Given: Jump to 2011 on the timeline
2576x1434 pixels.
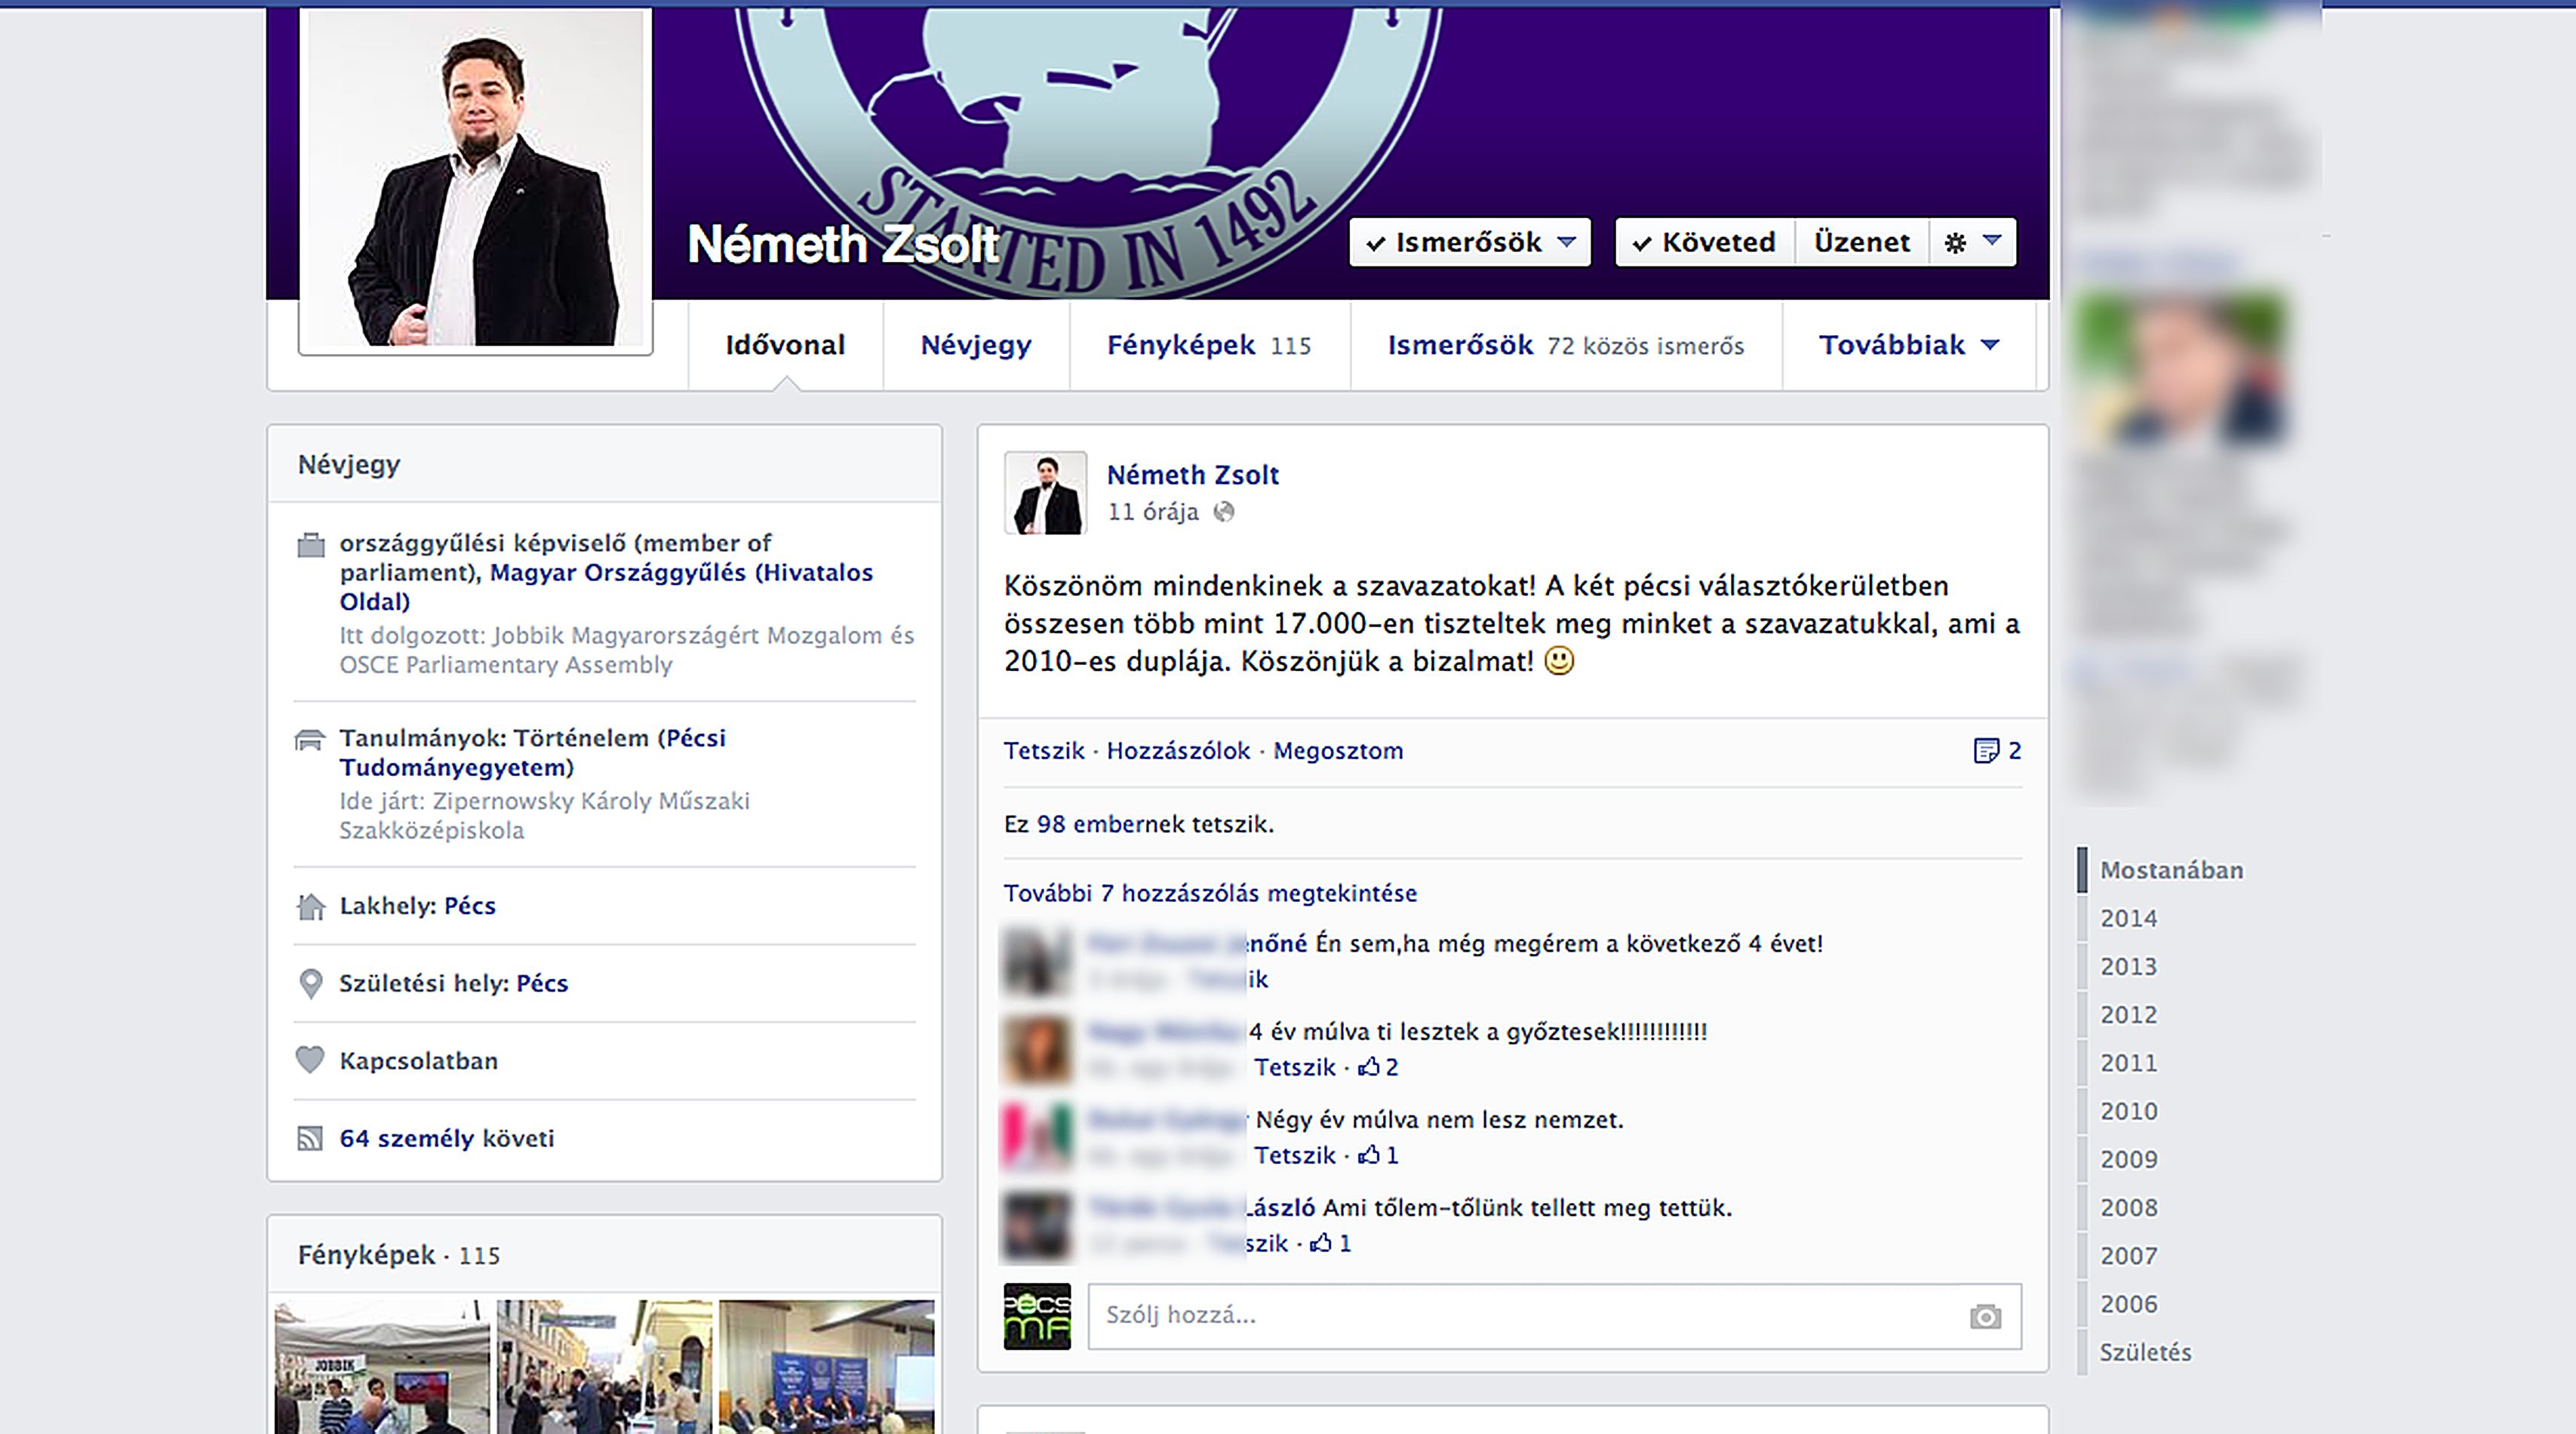Looking at the screenshot, I should point(2128,1062).
